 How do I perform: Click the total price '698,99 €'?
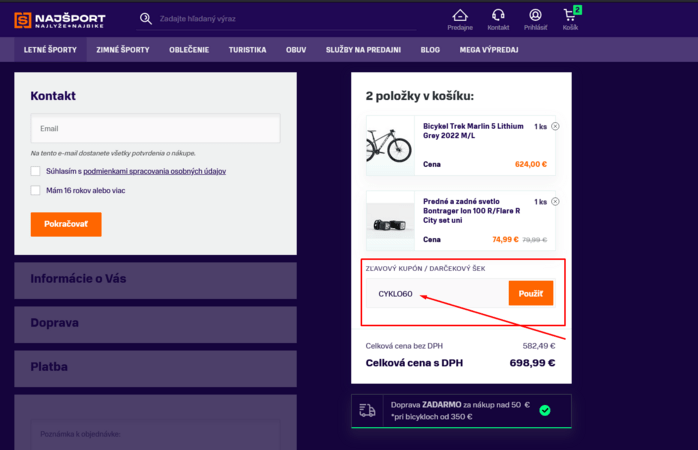532,363
